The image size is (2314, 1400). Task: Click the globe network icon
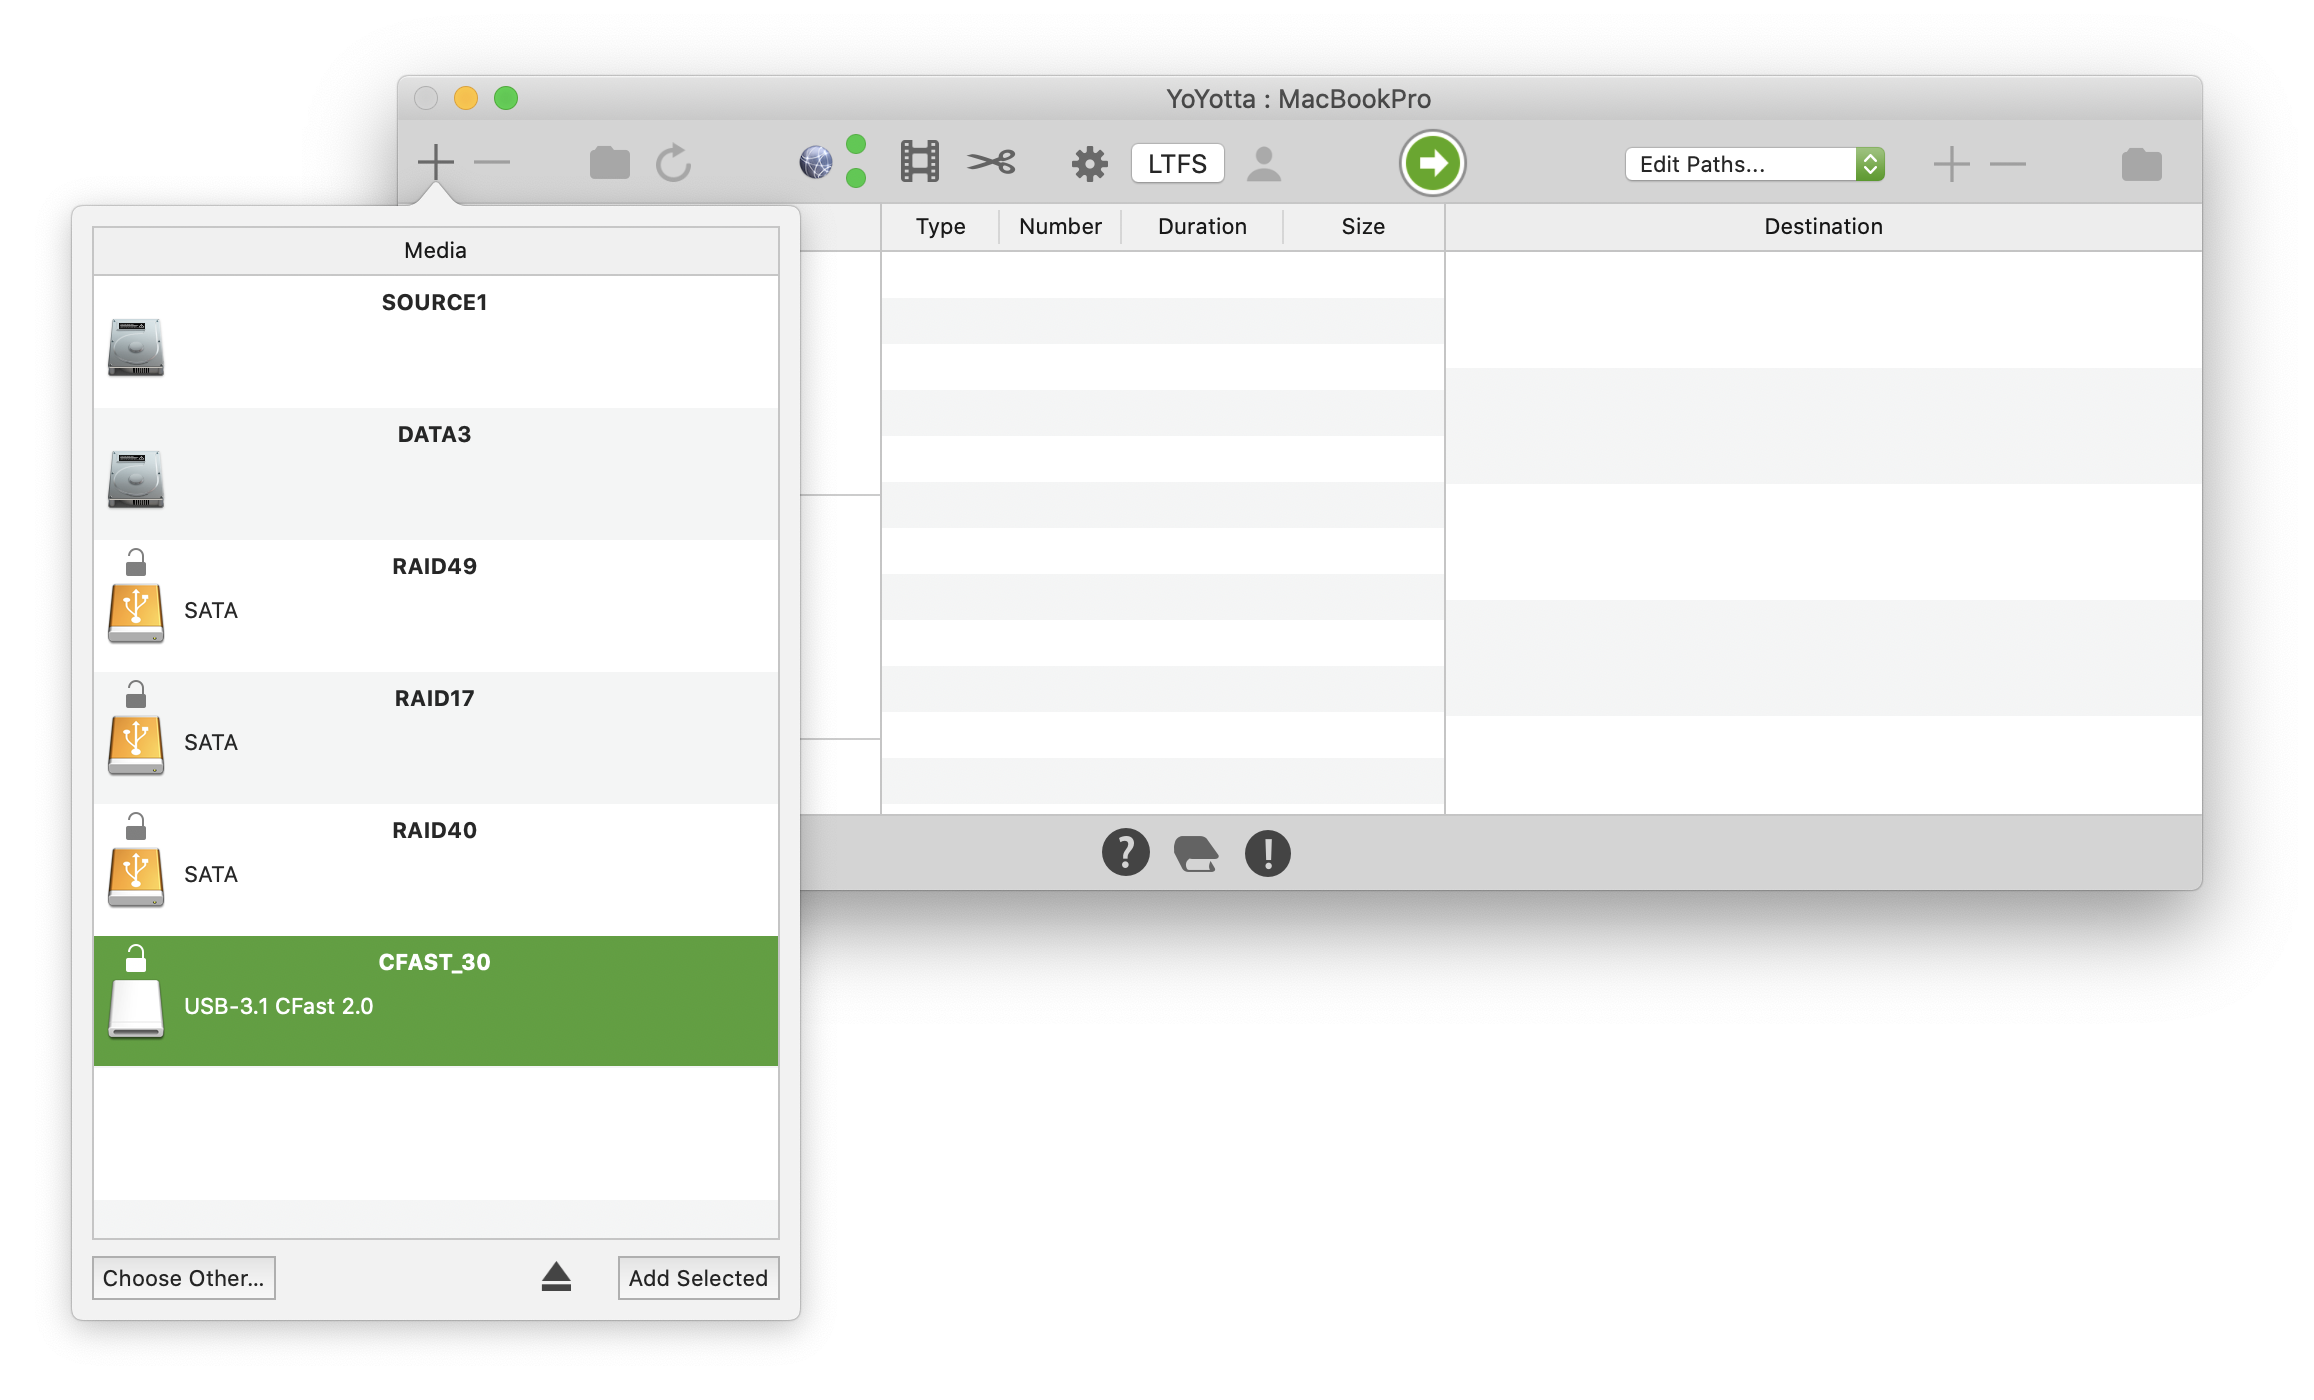pyautogui.click(x=816, y=163)
